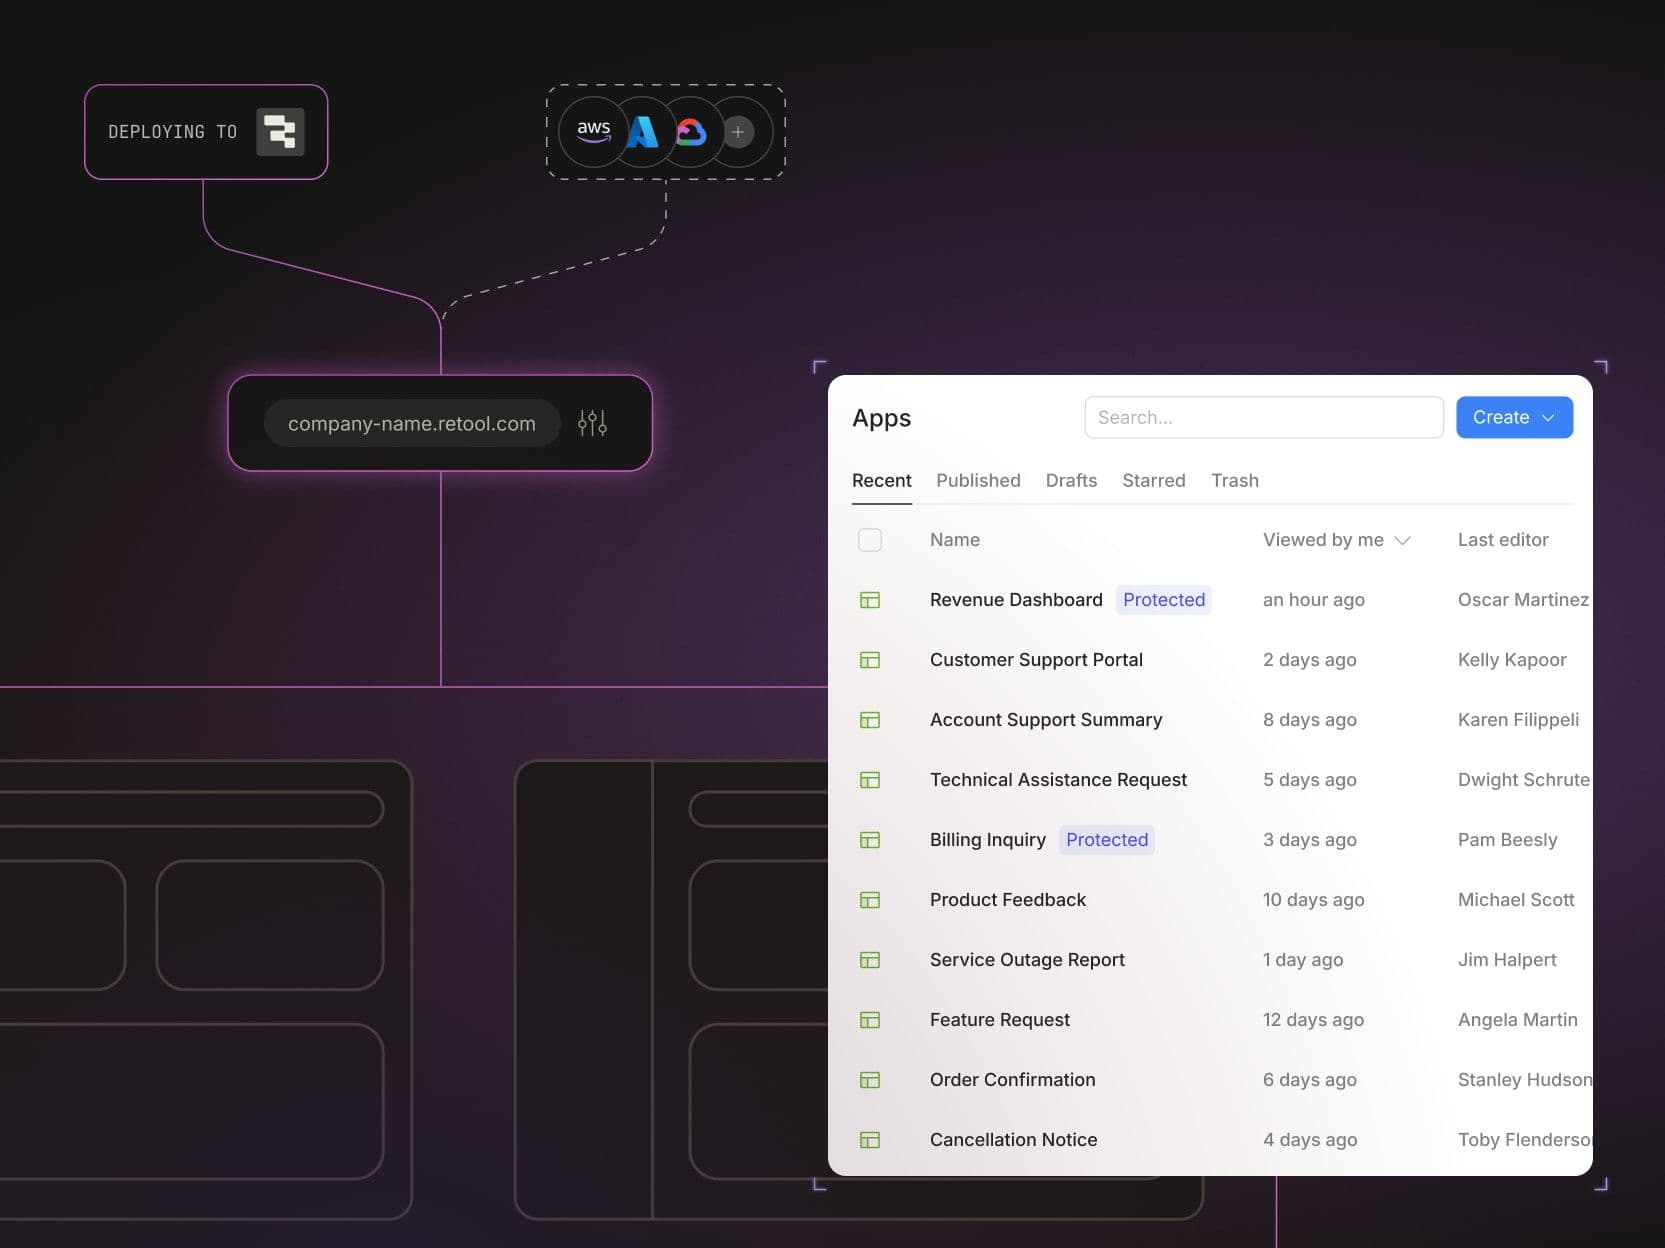Open the Cancellation Notice app
Screen dimensions: 1665x1248
tap(1014, 1140)
